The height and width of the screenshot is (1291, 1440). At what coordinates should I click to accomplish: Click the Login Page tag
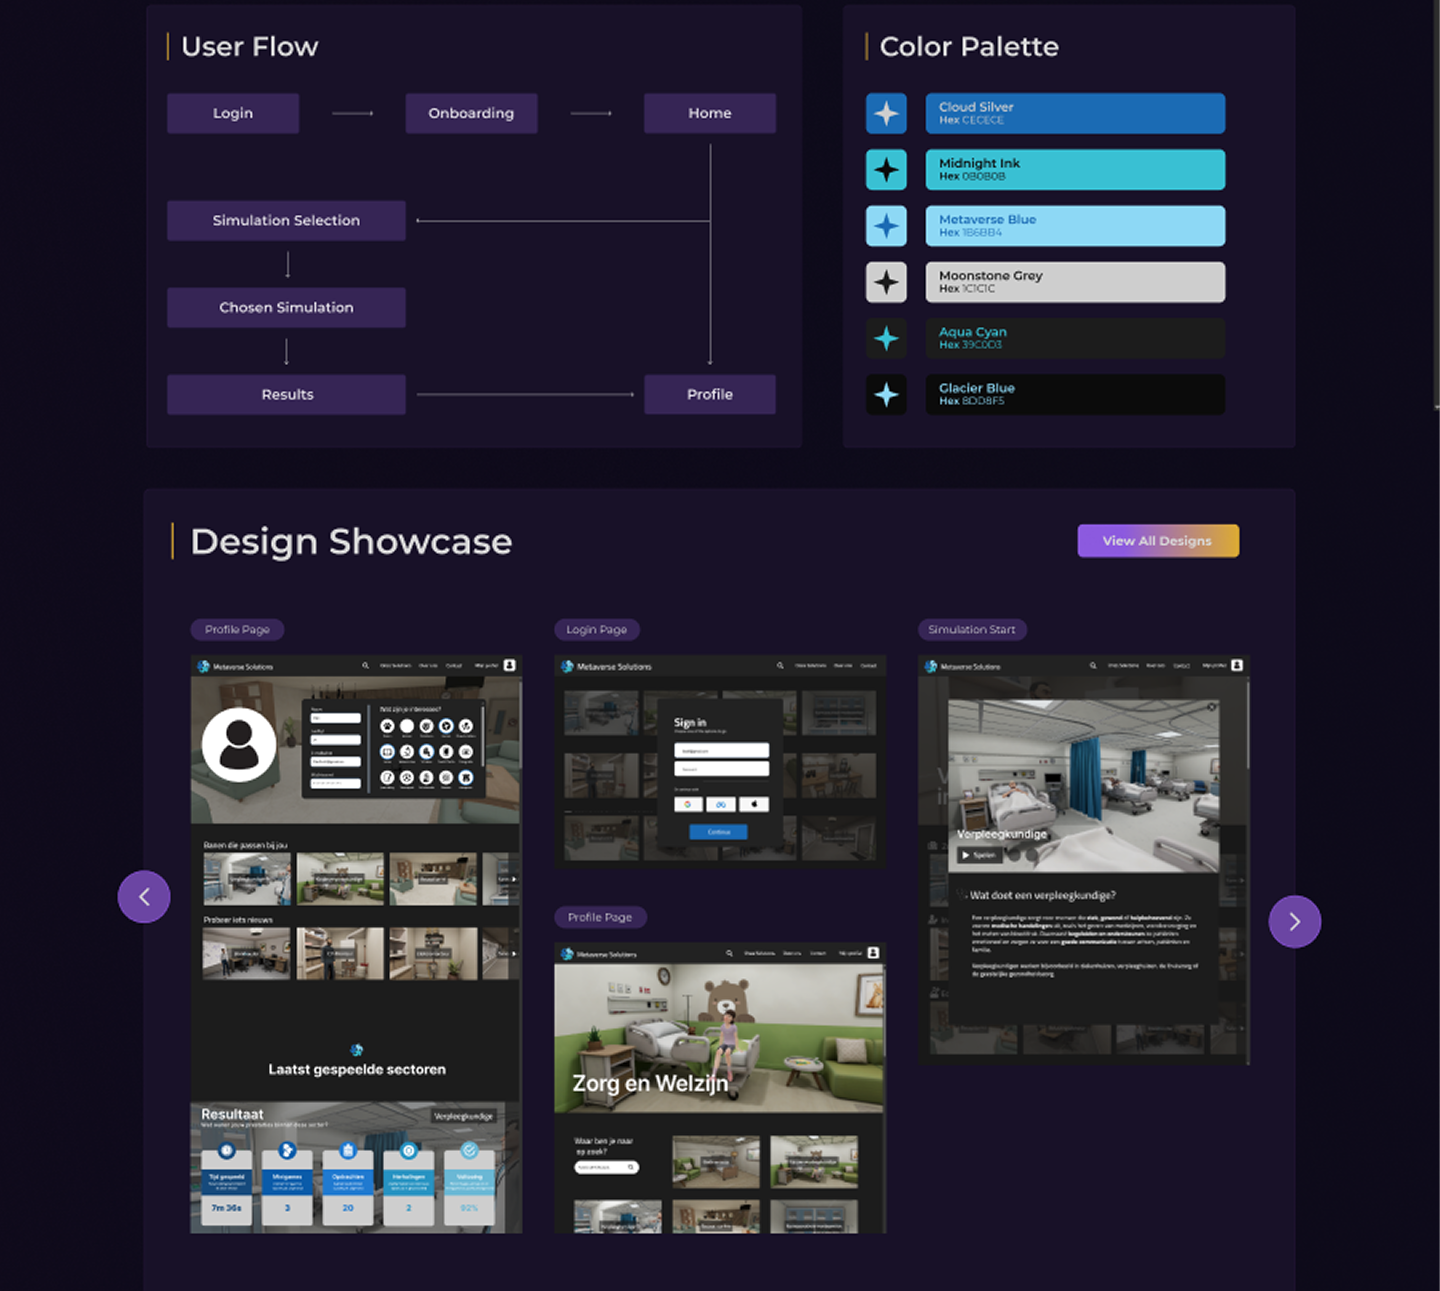click(x=597, y=630)
